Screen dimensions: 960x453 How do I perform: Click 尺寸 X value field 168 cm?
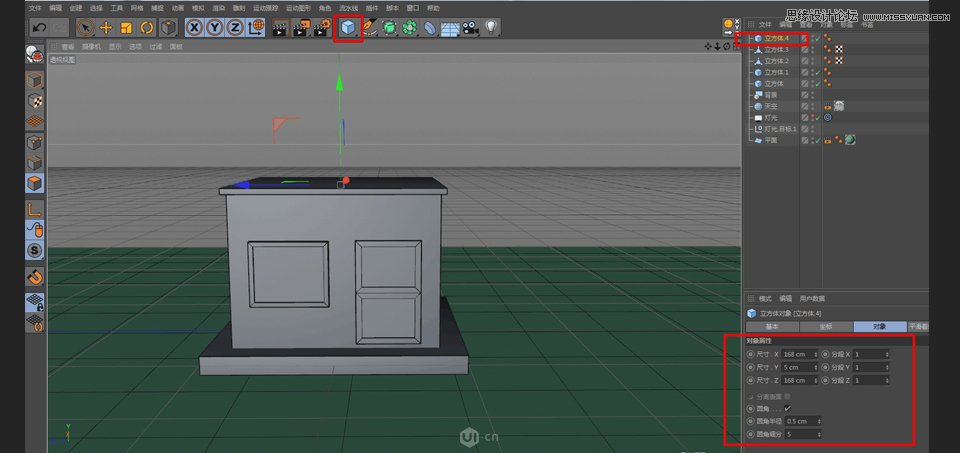(800, 354)
